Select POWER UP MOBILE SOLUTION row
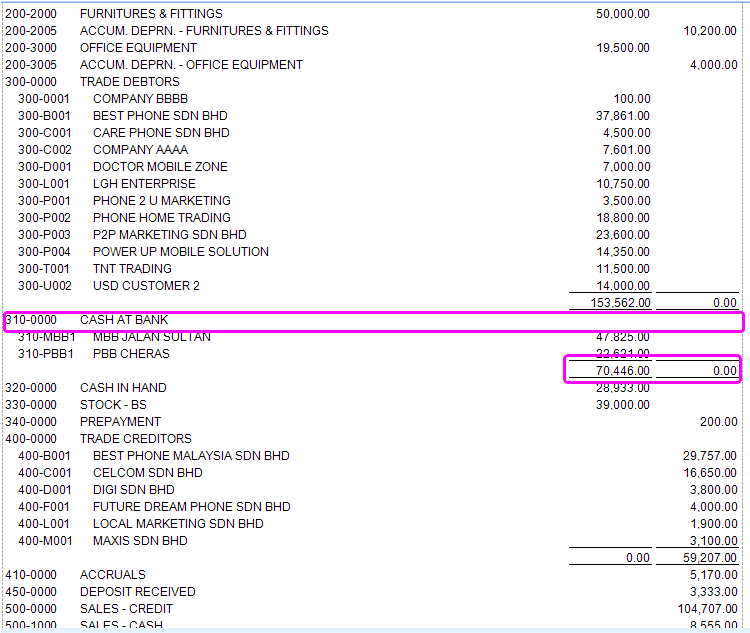The image size is (750, 633). point(371,252)
